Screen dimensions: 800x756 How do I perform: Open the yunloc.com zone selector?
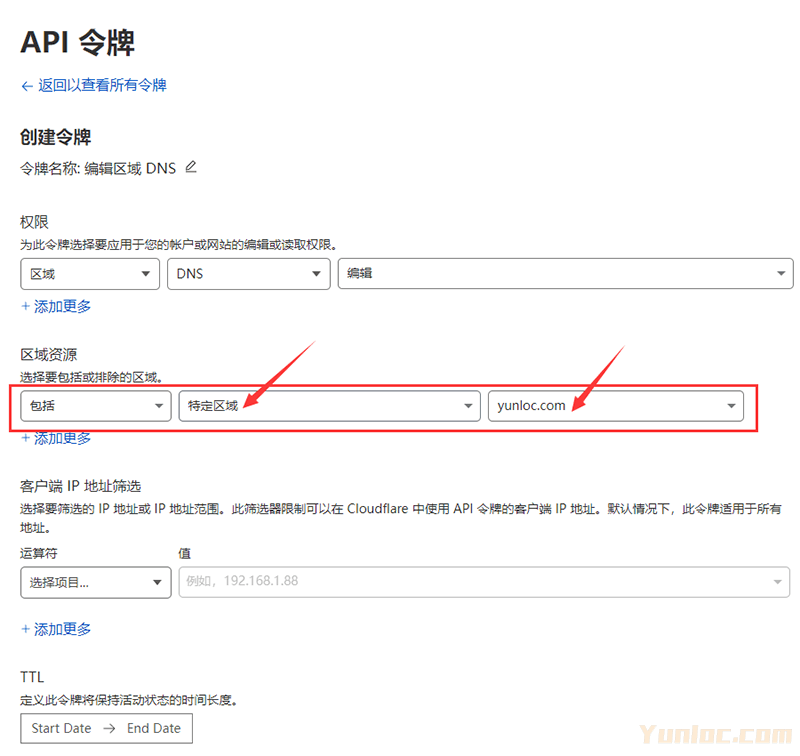click(615, 405)
